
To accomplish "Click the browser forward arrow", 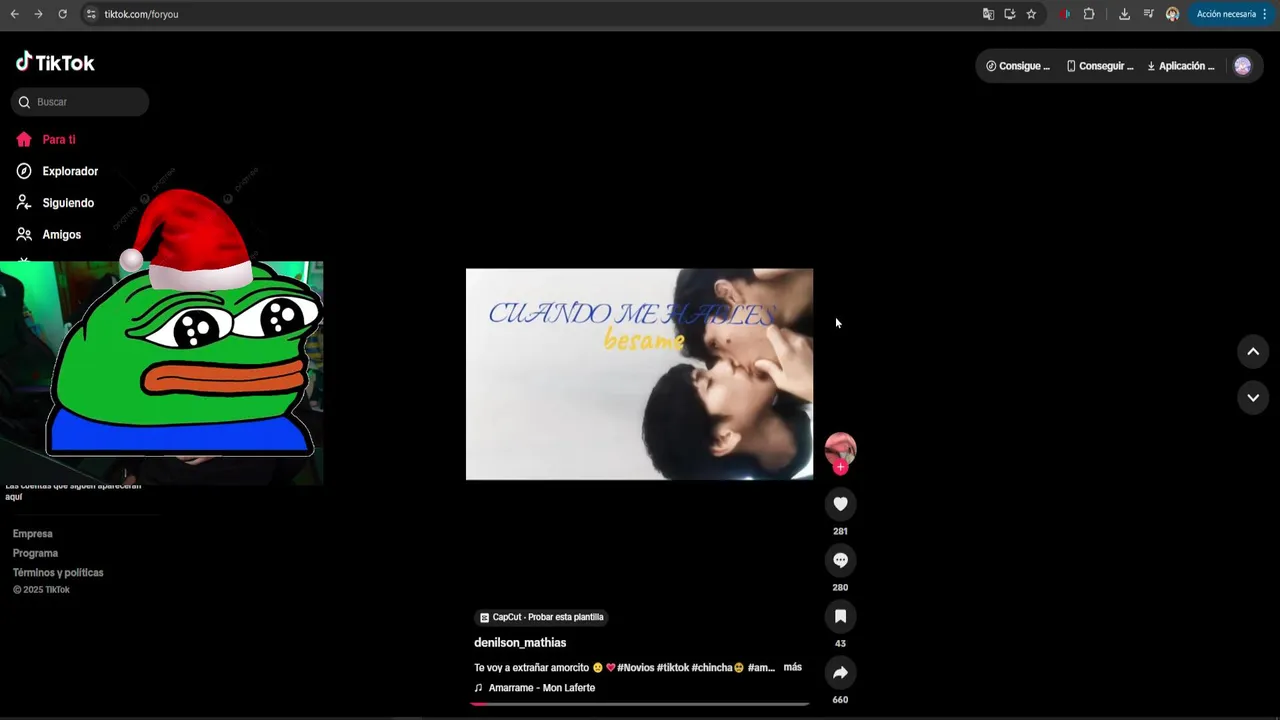I will coord(38,14).
